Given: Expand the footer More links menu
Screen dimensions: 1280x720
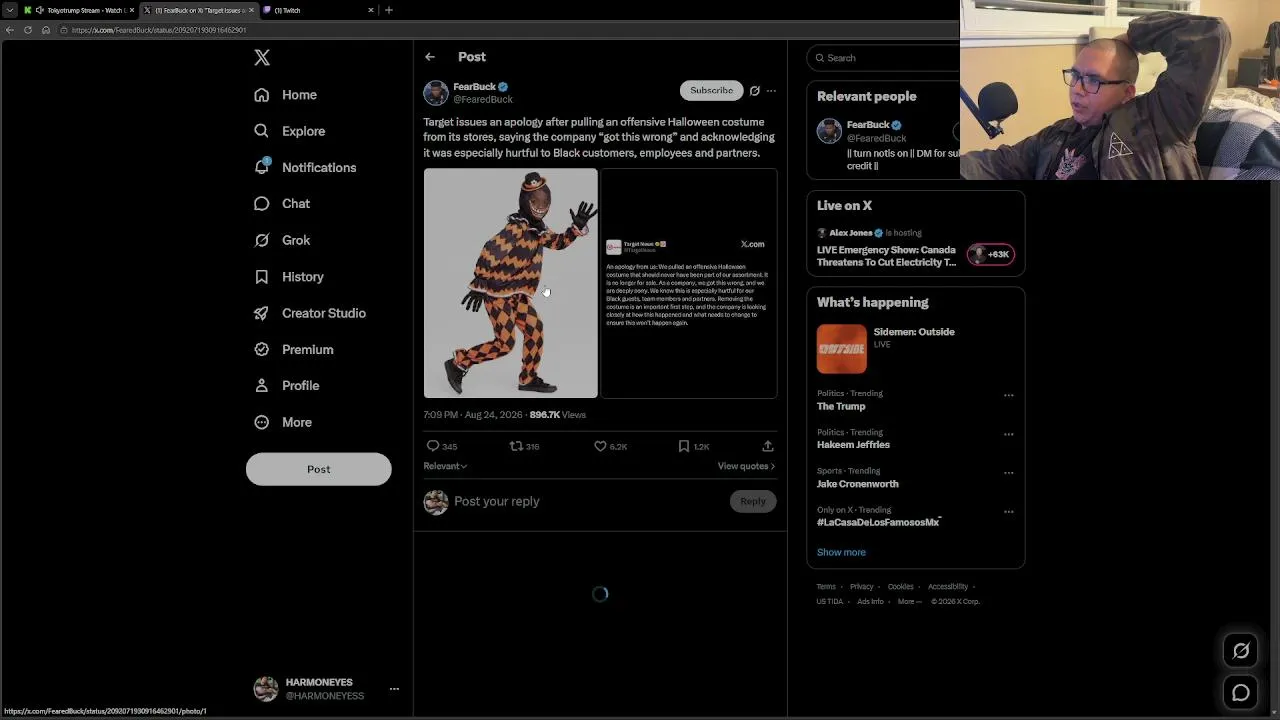Looking at the screenshot, I should pos(909,602).
